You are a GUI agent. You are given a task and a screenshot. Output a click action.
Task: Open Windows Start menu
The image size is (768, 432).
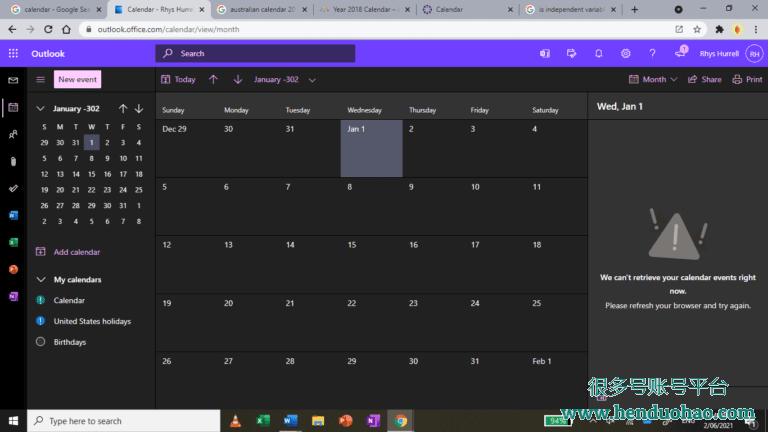click(13, 421)
